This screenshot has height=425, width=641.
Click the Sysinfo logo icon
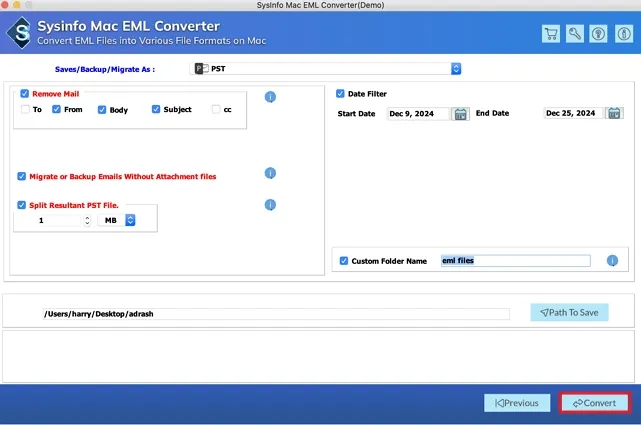pos(20,33)
